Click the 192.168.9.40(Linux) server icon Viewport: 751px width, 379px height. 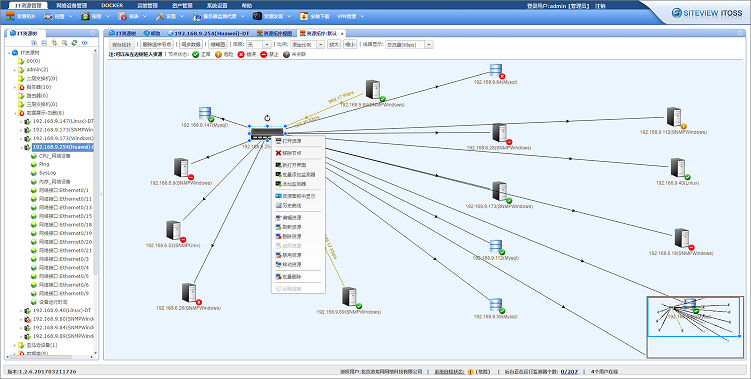coord(678,168)
